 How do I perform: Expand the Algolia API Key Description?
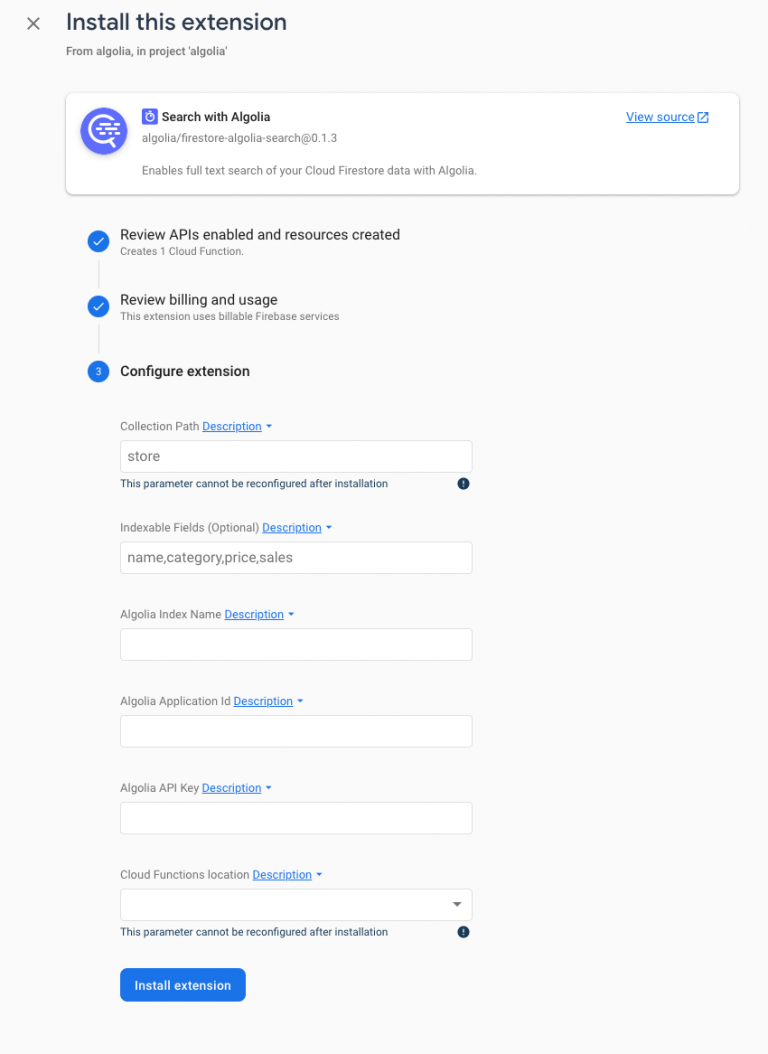(x=237, y=788)
